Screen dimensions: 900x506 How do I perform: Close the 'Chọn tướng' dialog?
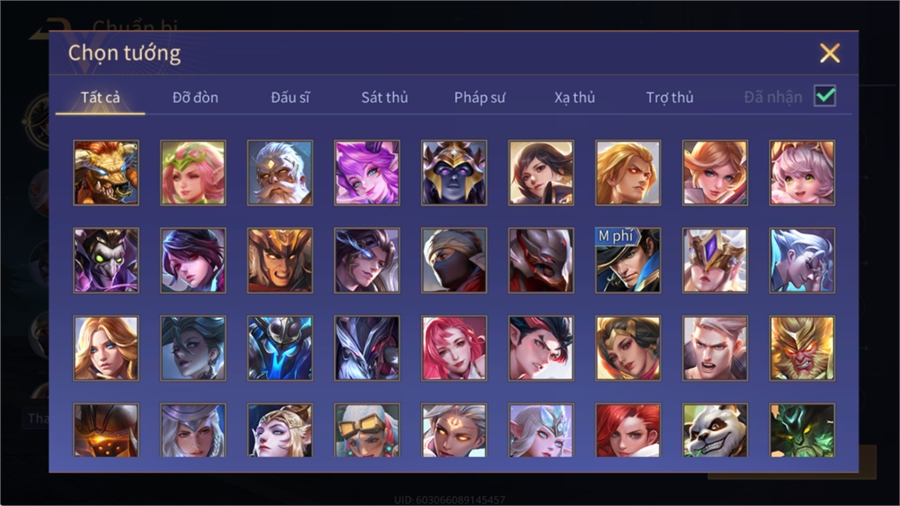coord(829,53)
